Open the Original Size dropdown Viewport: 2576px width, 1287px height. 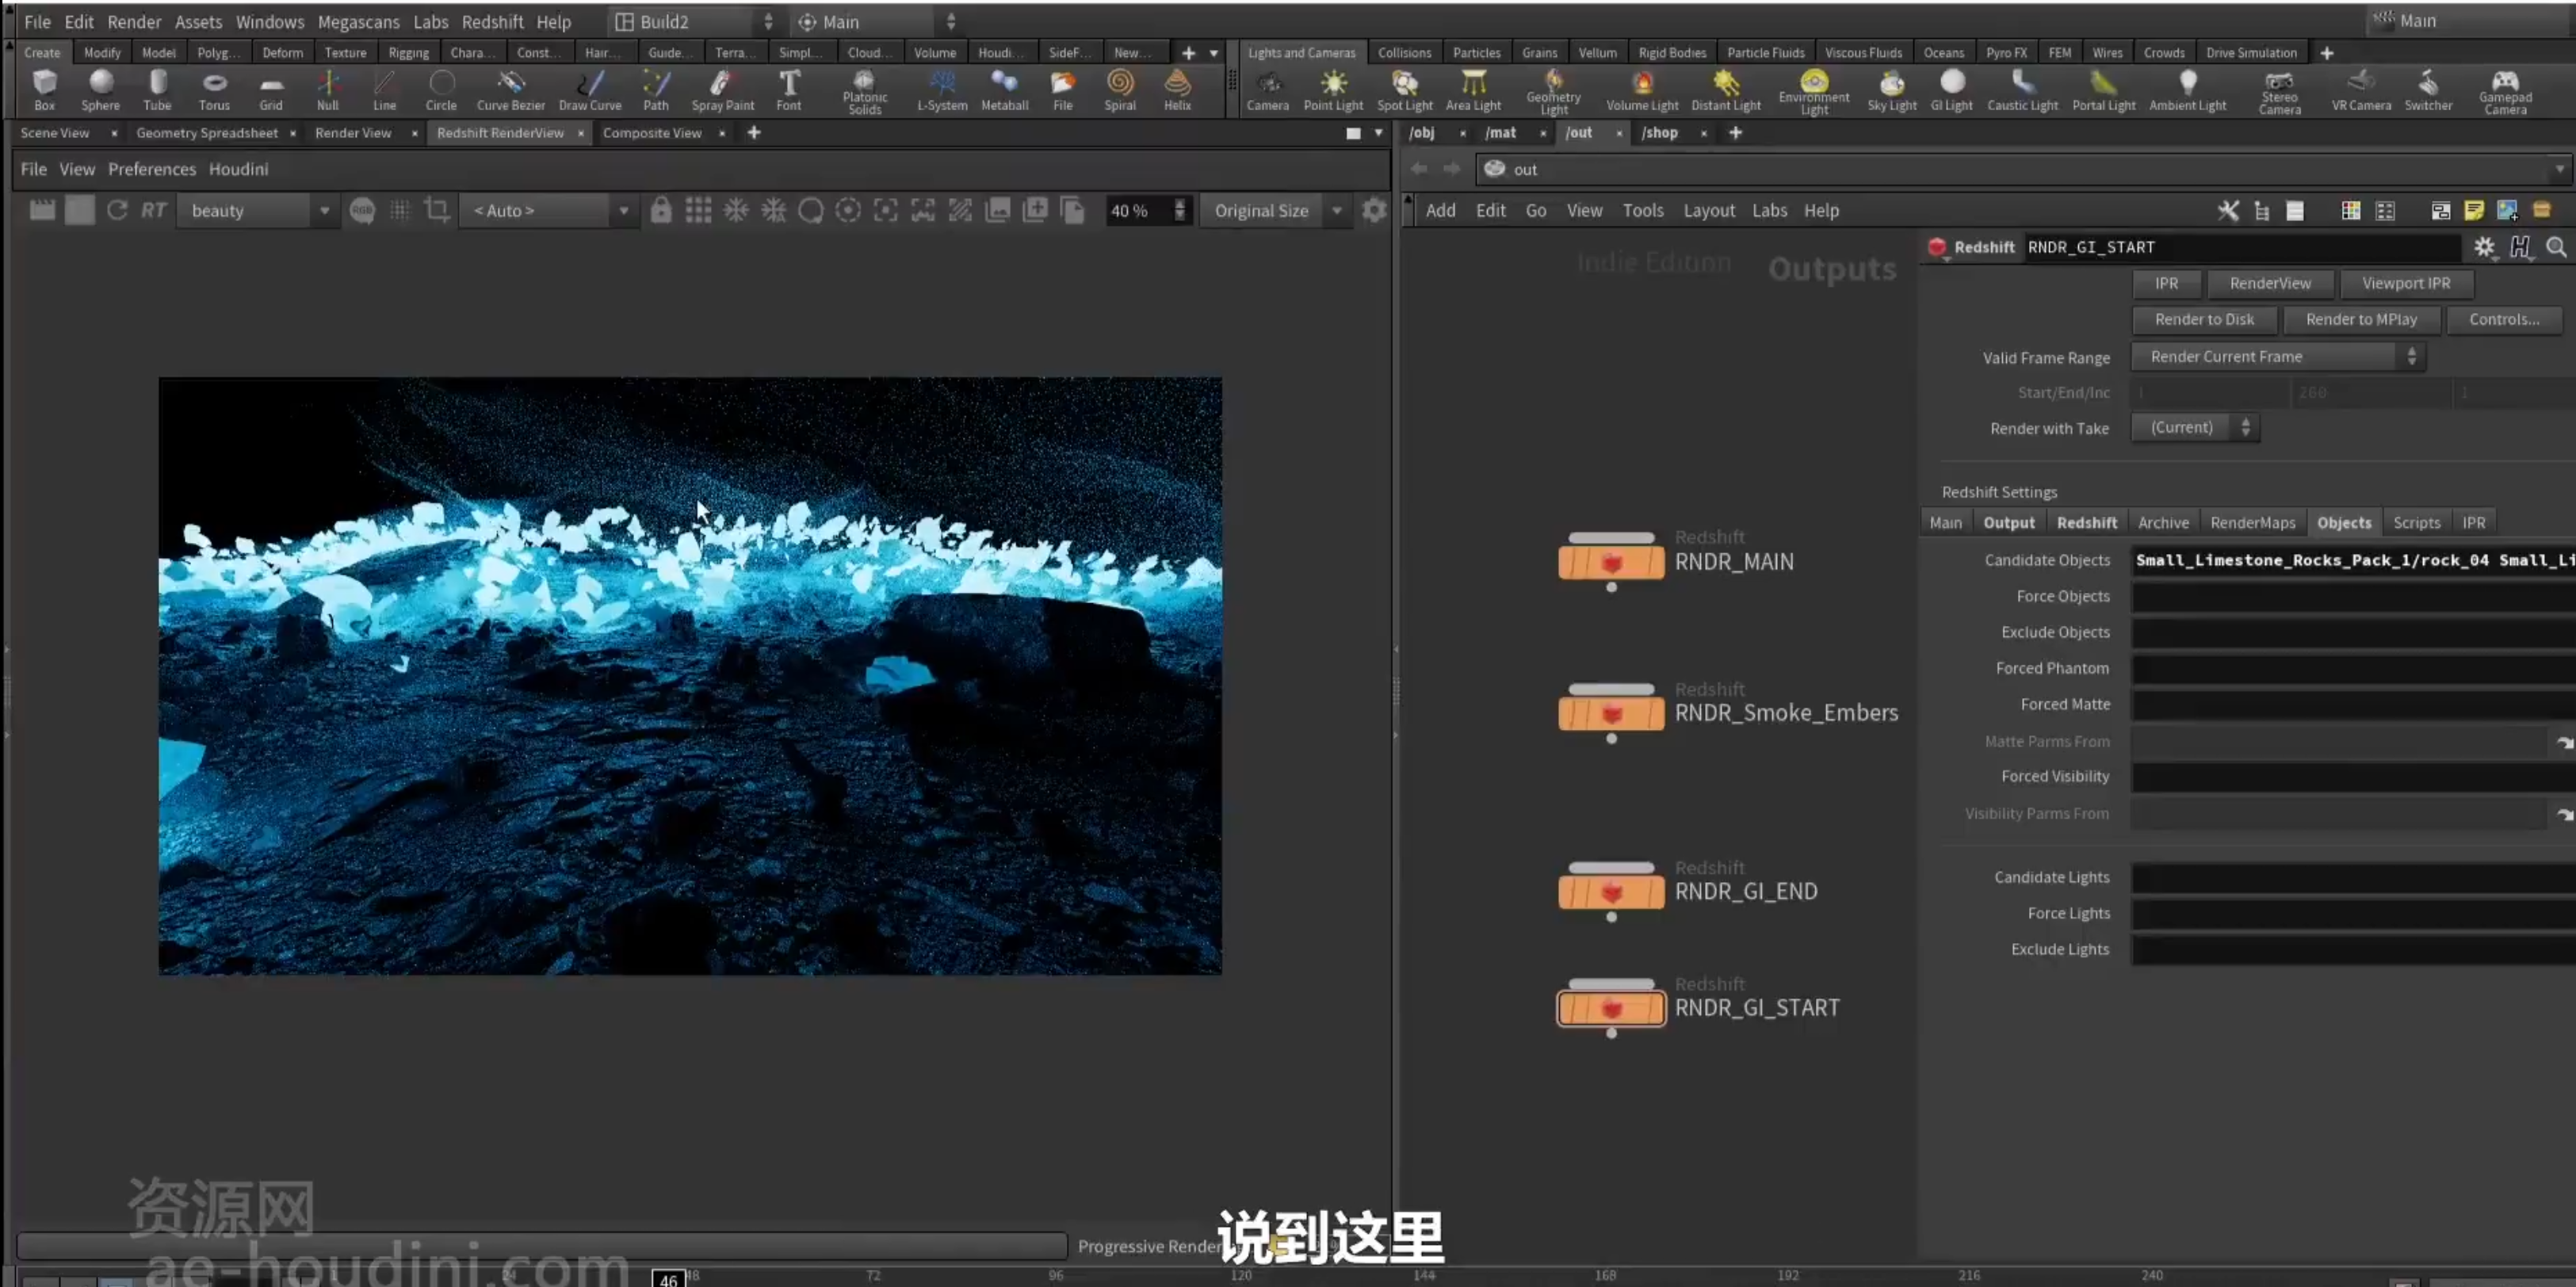pos(1275,210)
